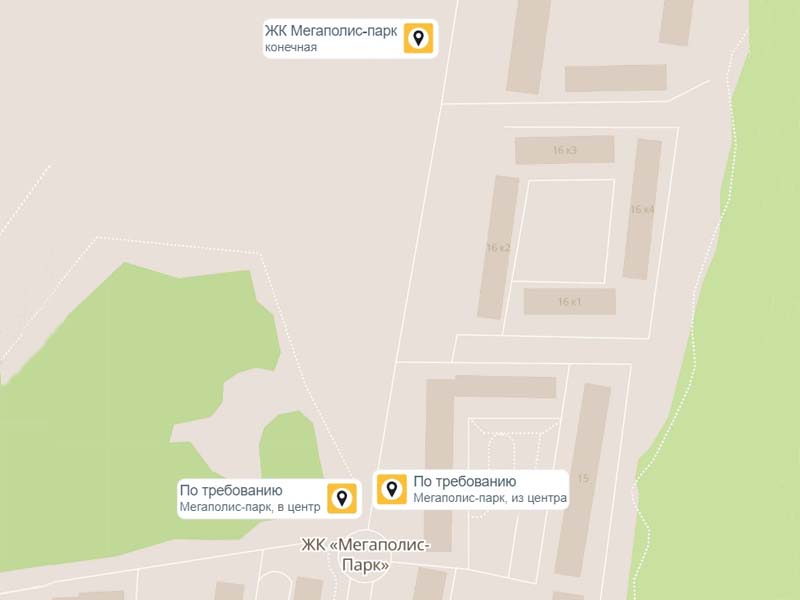This screenshot has height=600, width=800.
Task: Click the ЖК Мегаполис-парк terminal stop pin icon
Action: click(x=418, y=38)
